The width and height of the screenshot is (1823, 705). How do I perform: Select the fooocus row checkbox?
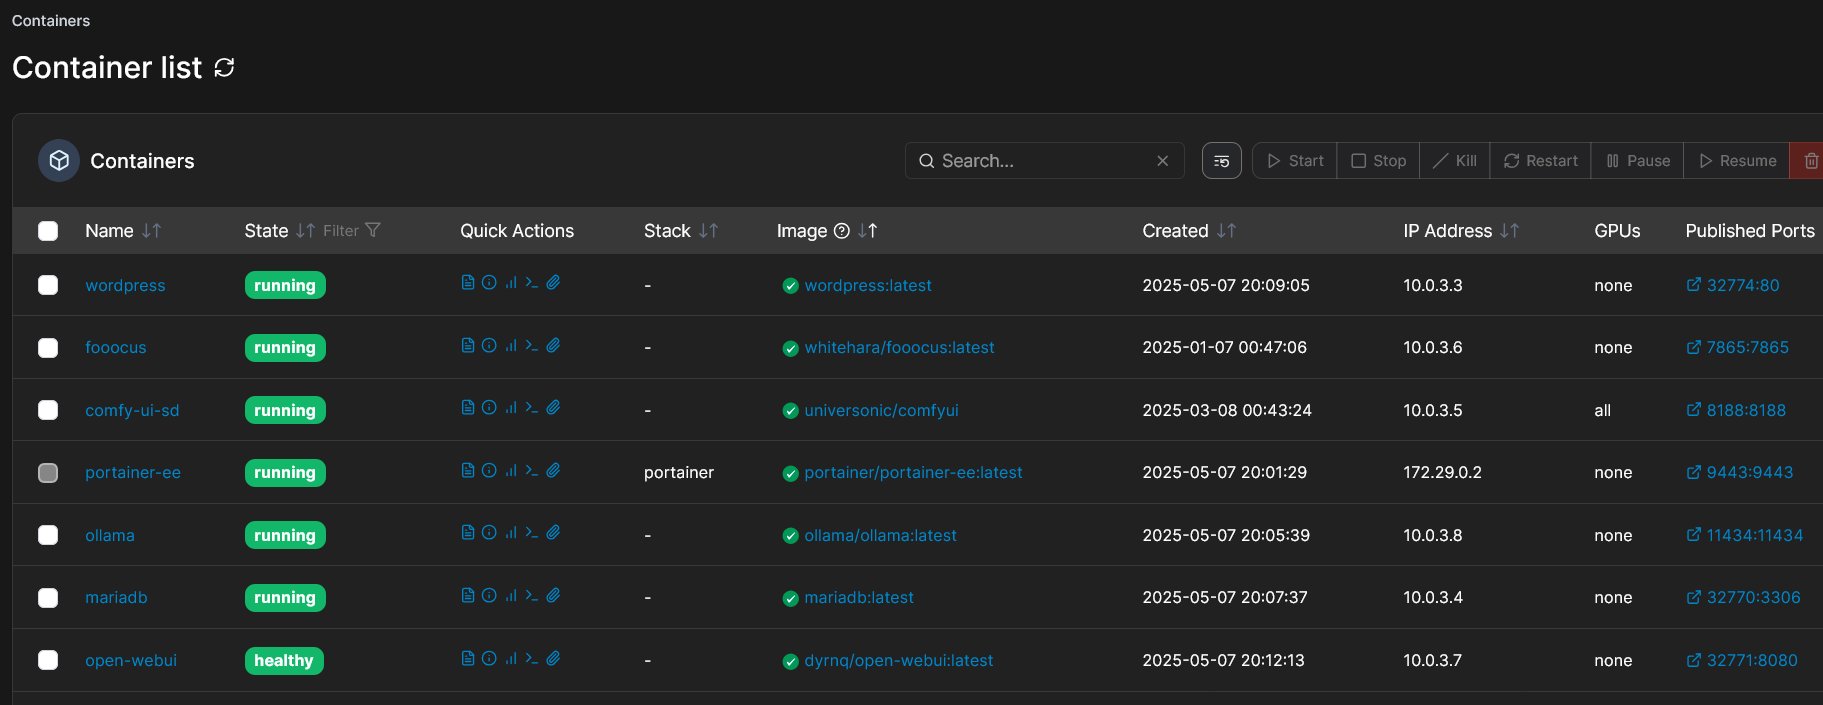pyautogui.click(x=48, y=348)
